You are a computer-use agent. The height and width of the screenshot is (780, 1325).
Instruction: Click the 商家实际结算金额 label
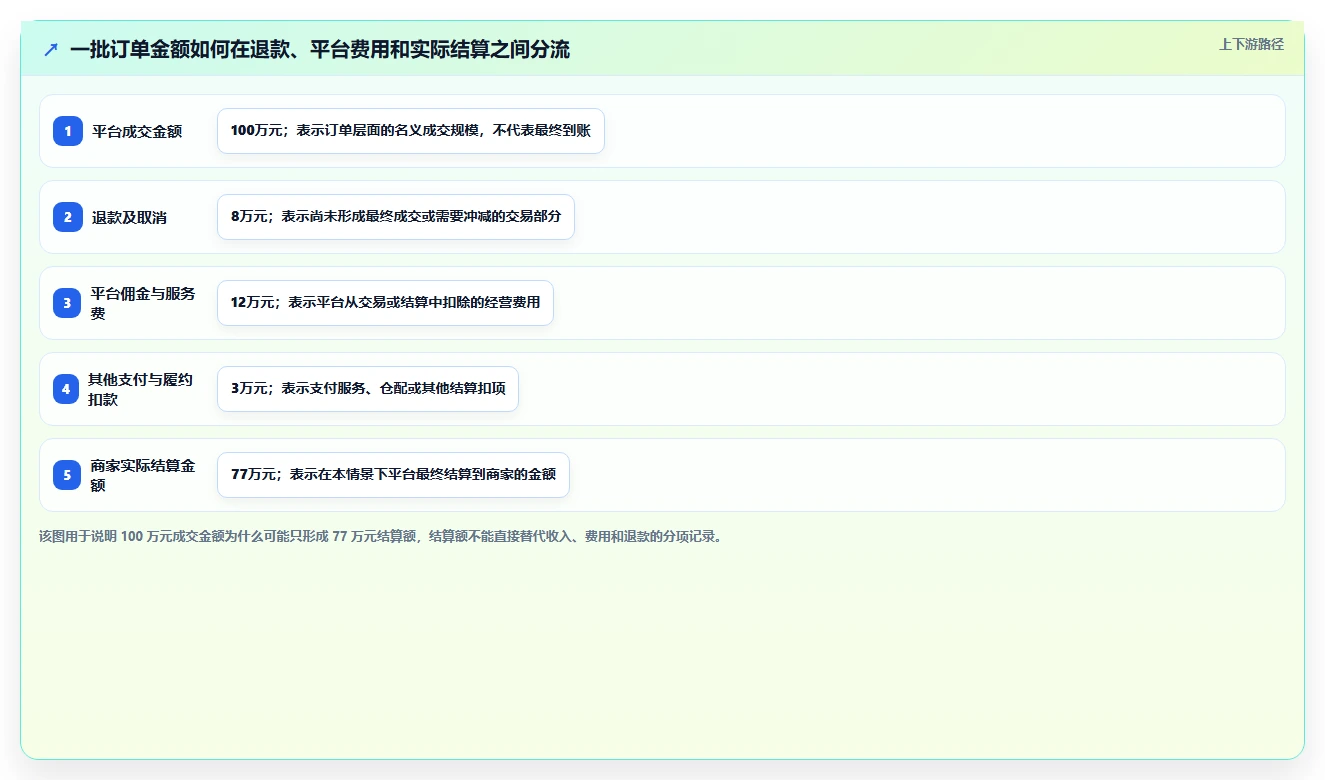pyautogui.click(x=143, y=475)
